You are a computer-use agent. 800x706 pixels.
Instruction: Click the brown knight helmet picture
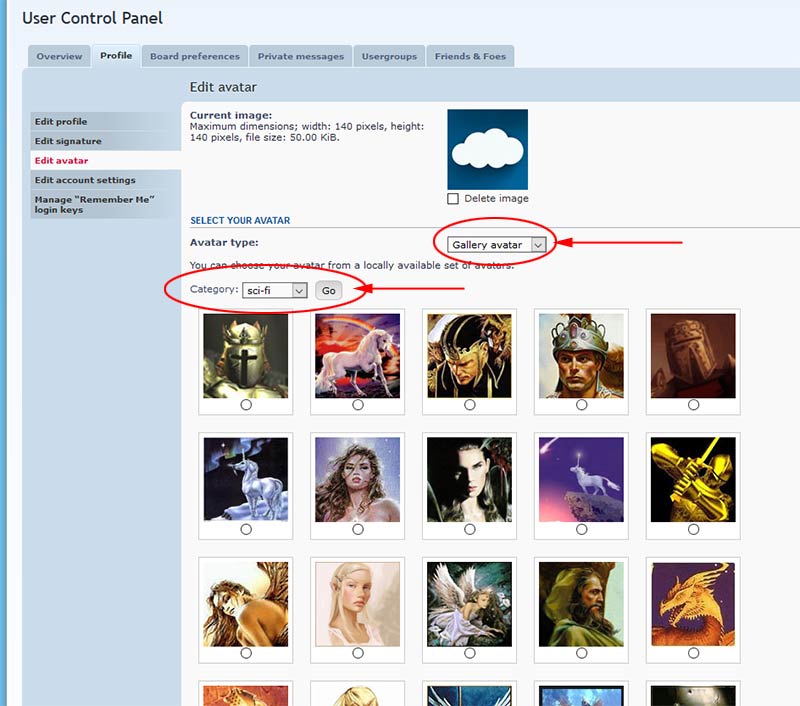[693, 356]
